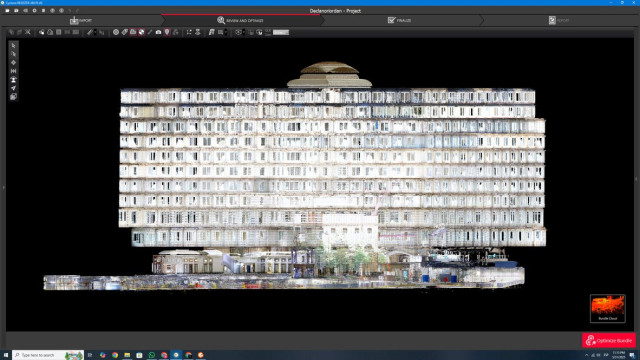640x360 pixels.
Task: Click the first folder icon in top bar
Action: 7,11
